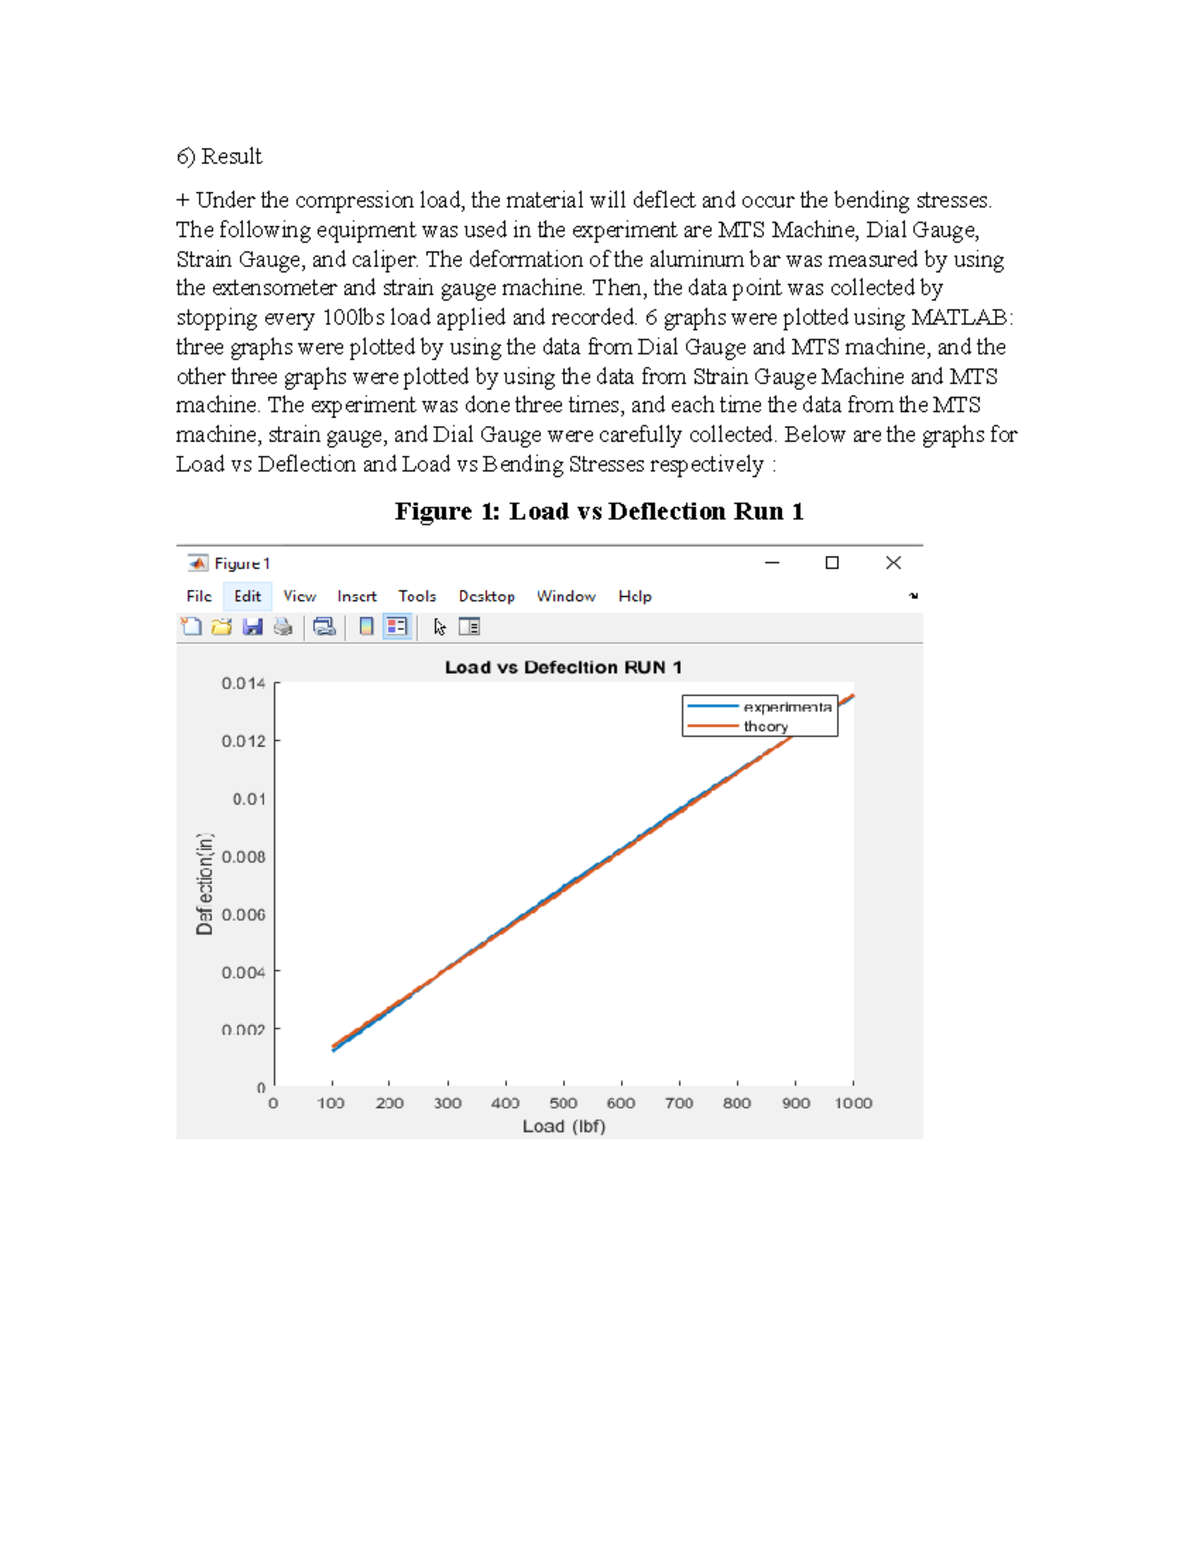
Task: Open the Window menu
Action: pos(566,596)
